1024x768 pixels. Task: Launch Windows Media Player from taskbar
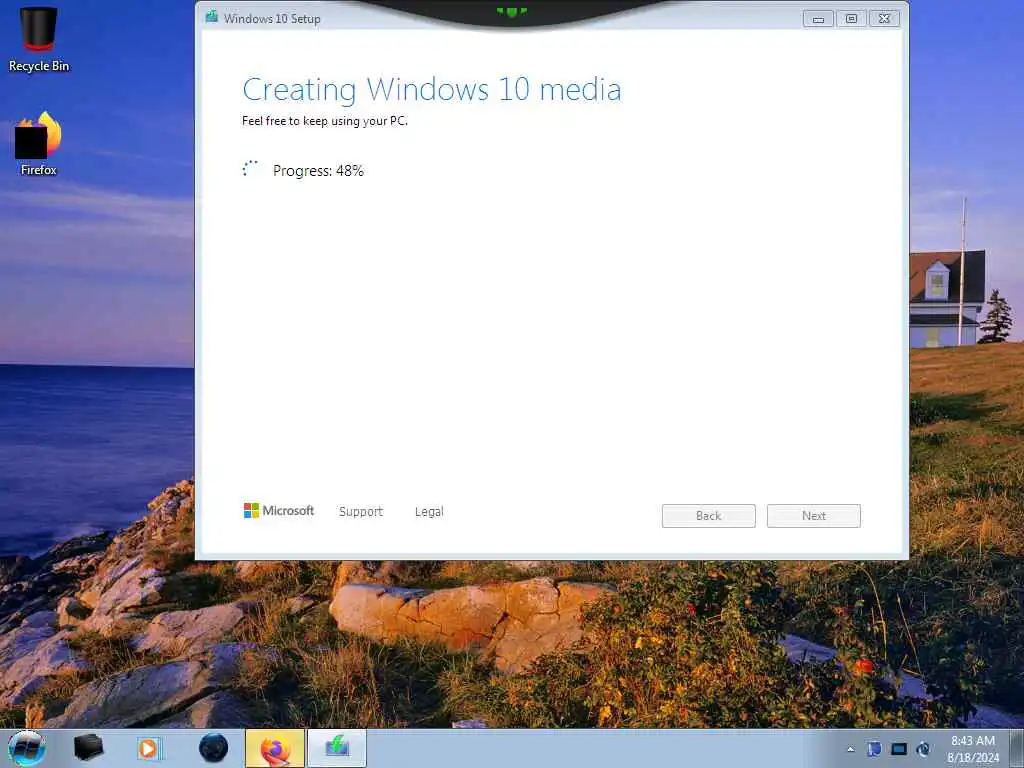tap(149, 748)
